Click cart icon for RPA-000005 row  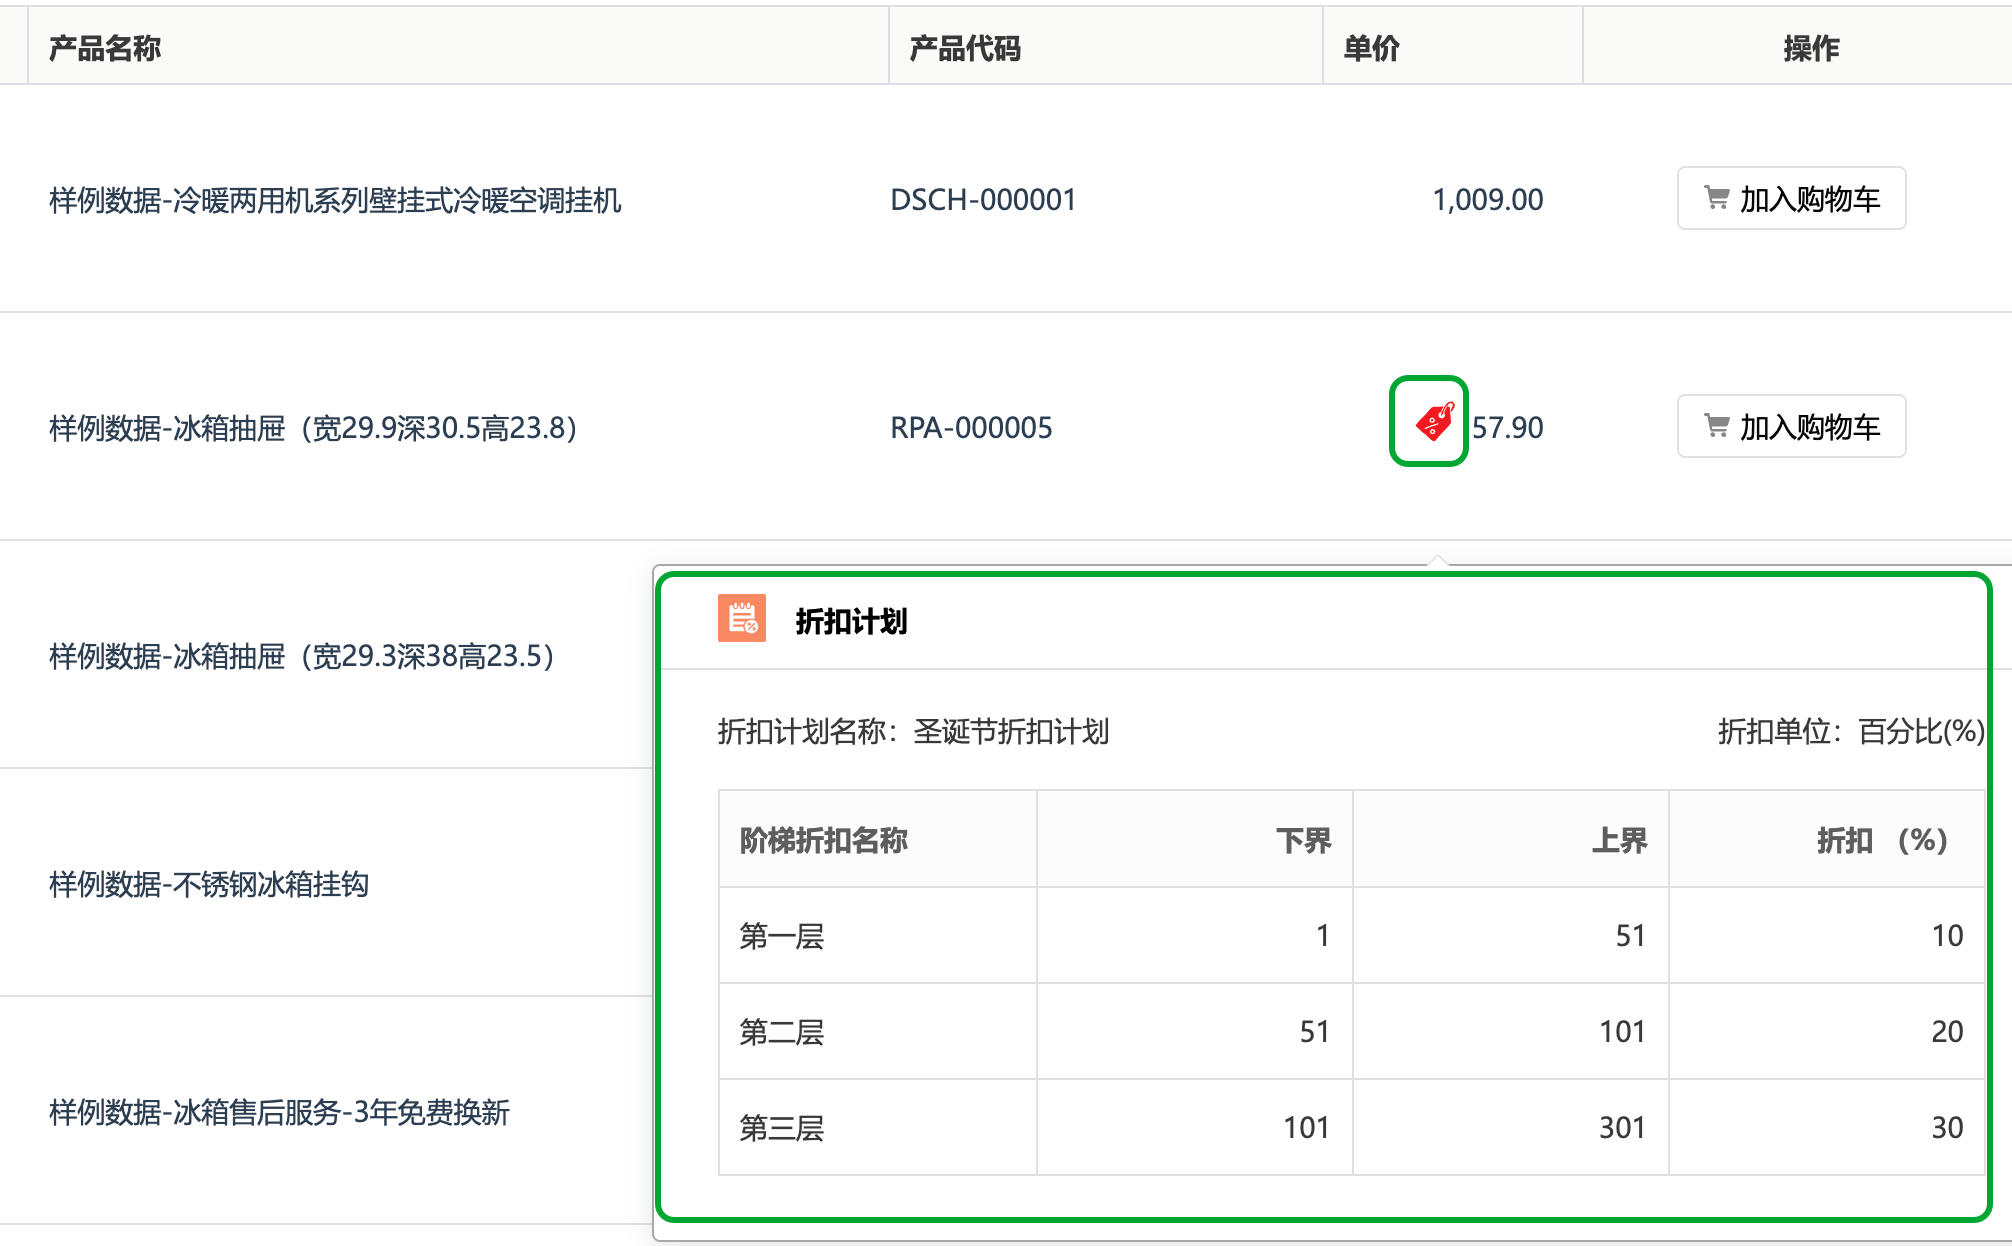coord(1716,426)
